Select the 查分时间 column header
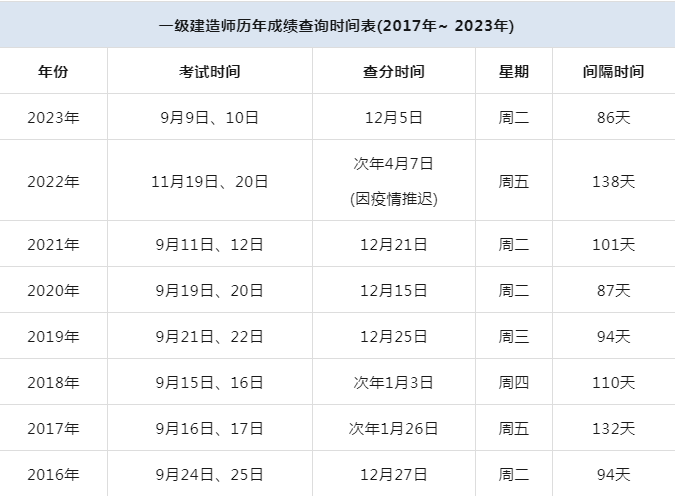The width and height of the screenshot is (675, 496). (x=393, y=72)
